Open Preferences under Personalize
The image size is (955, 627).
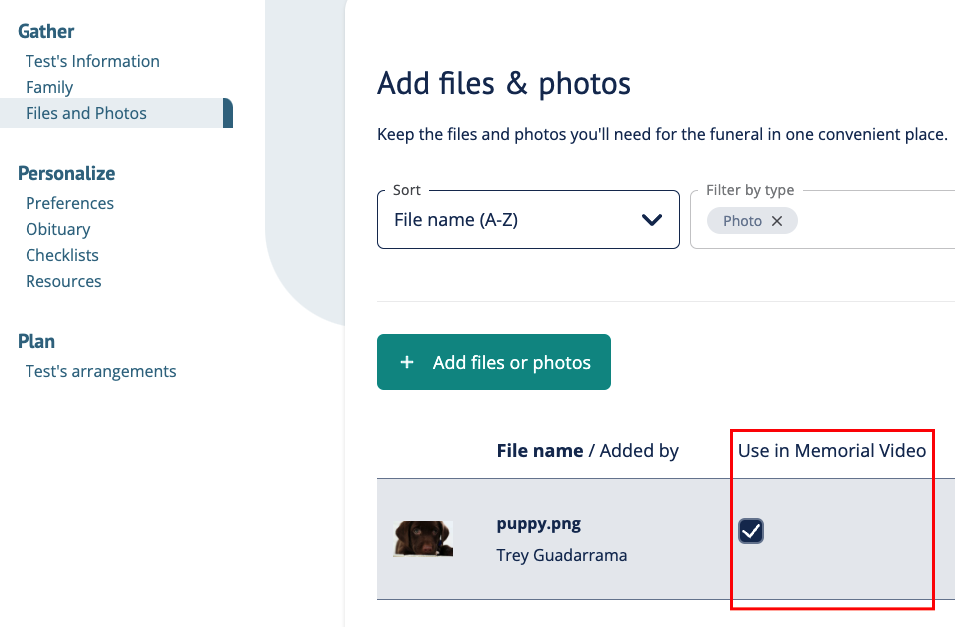pyautogui.click(x=70, y=203)
